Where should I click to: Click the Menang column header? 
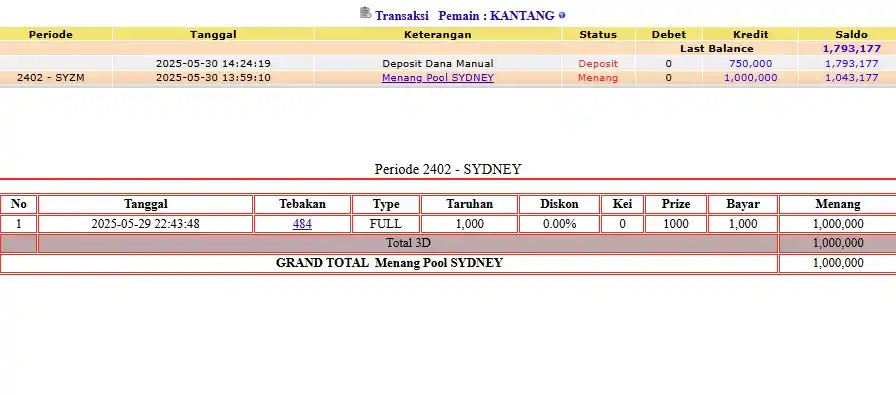point(838,204)
